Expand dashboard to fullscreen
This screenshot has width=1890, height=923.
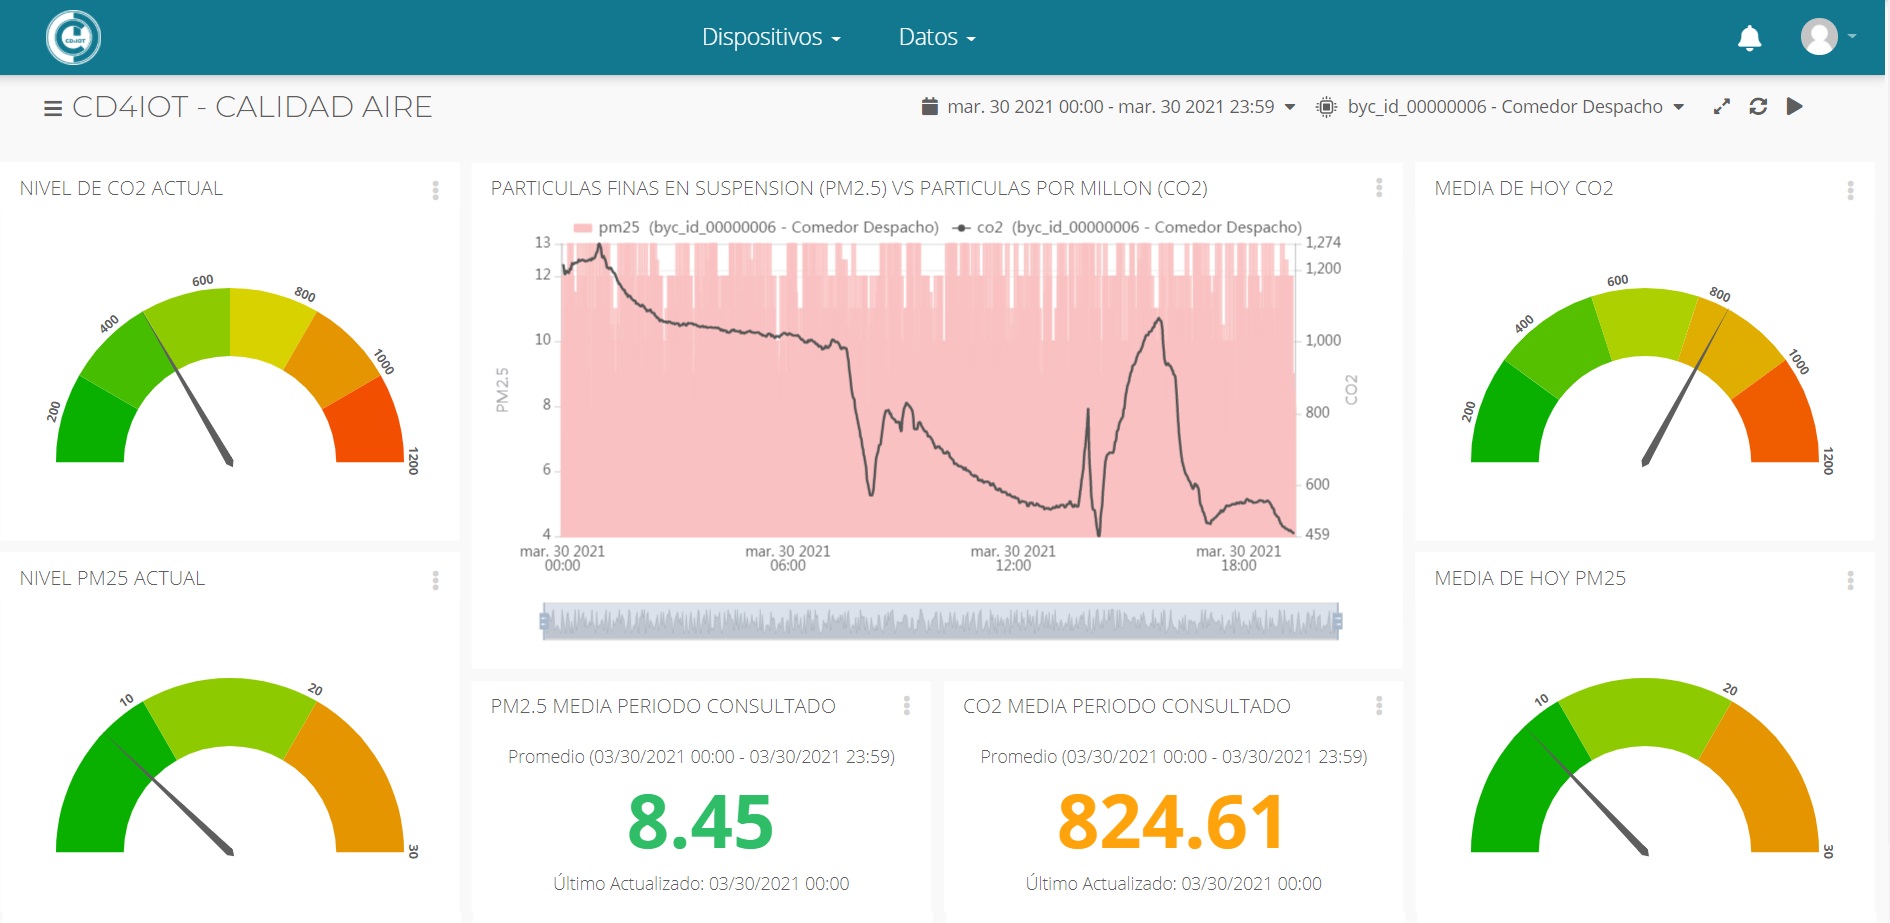coord(1721,107)
